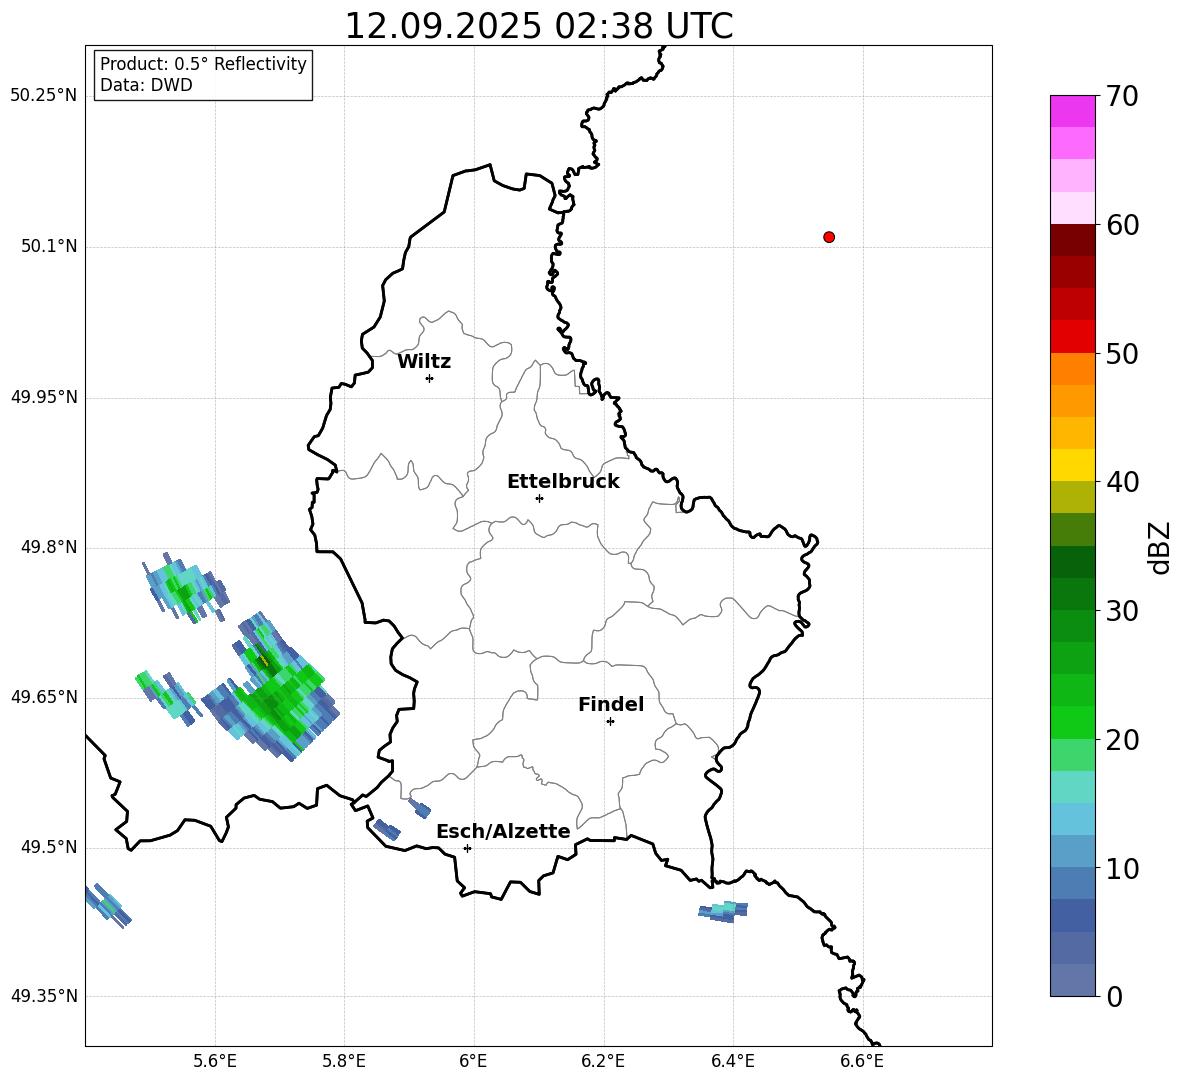
Task: Click the 10 tick on the colorbar
Action: (x=1122, y=868)
